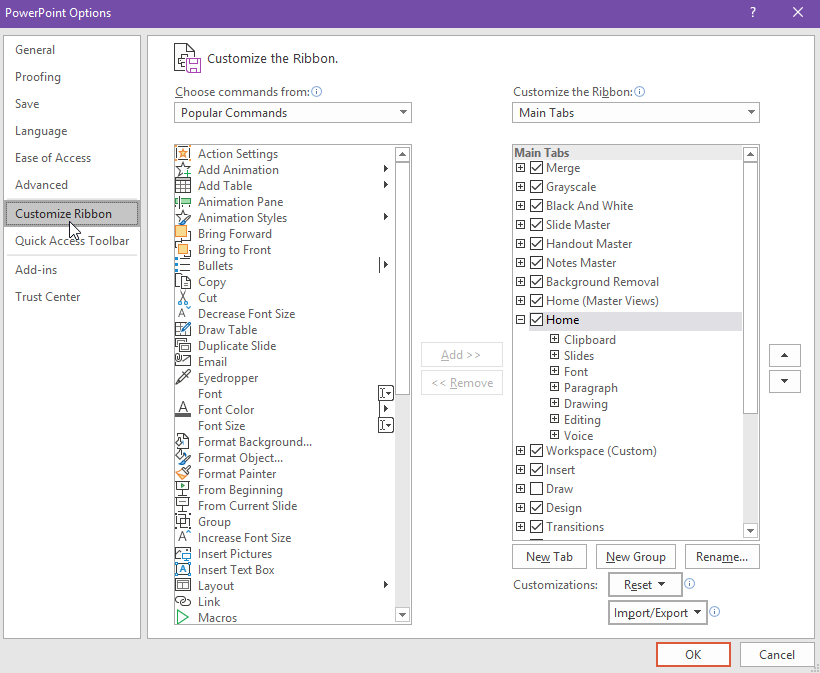
Task: Collapse the Home tab tree node
Action: click(520, 320)
